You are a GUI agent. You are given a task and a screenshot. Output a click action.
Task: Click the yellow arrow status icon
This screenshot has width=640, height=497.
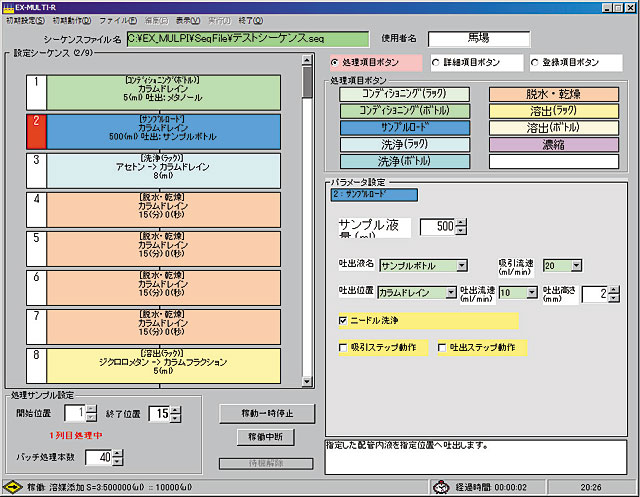click(x=13, y=487)
